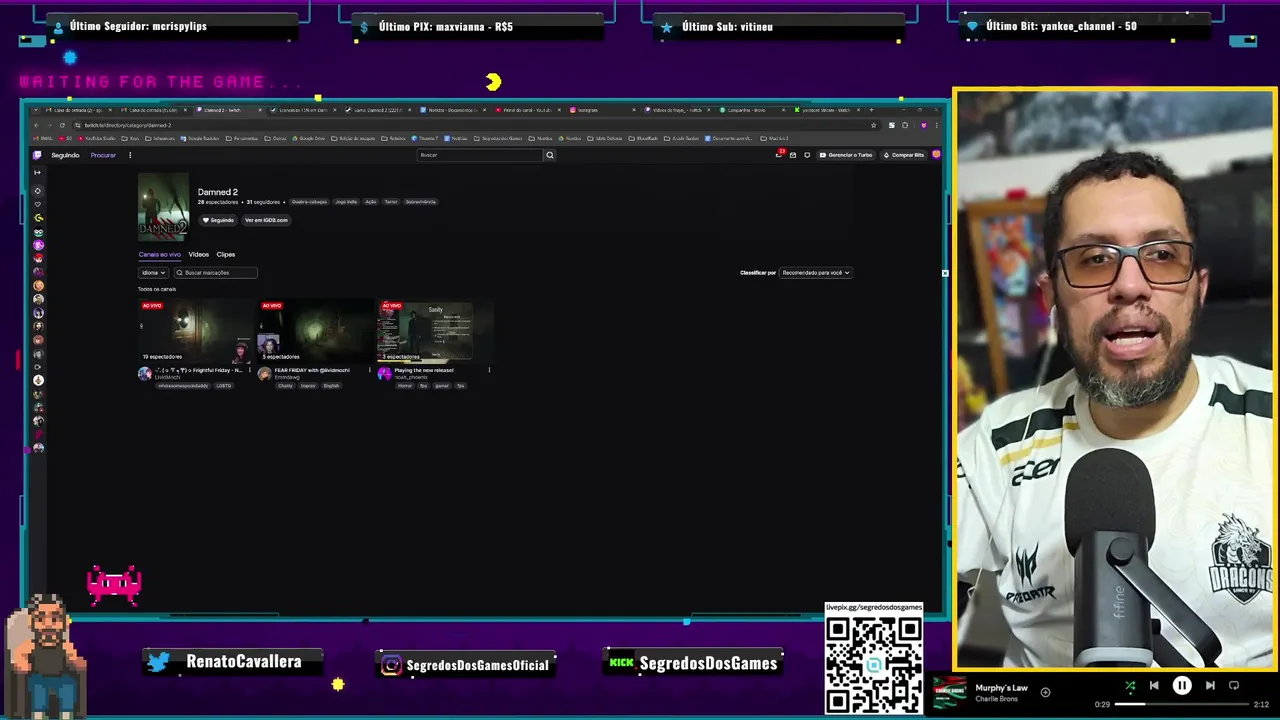Go back with Chrome back arrow
1280x720 pixels.
[x=36, y=125]
